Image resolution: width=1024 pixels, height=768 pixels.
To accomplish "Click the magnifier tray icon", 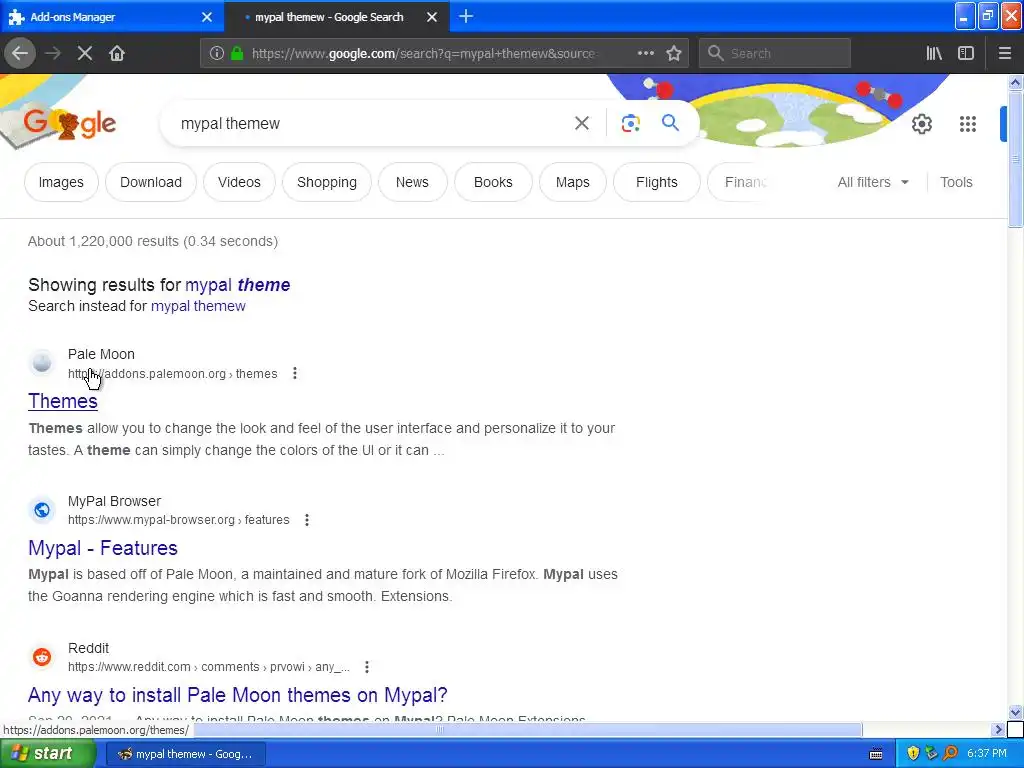I will pos(950,753).
